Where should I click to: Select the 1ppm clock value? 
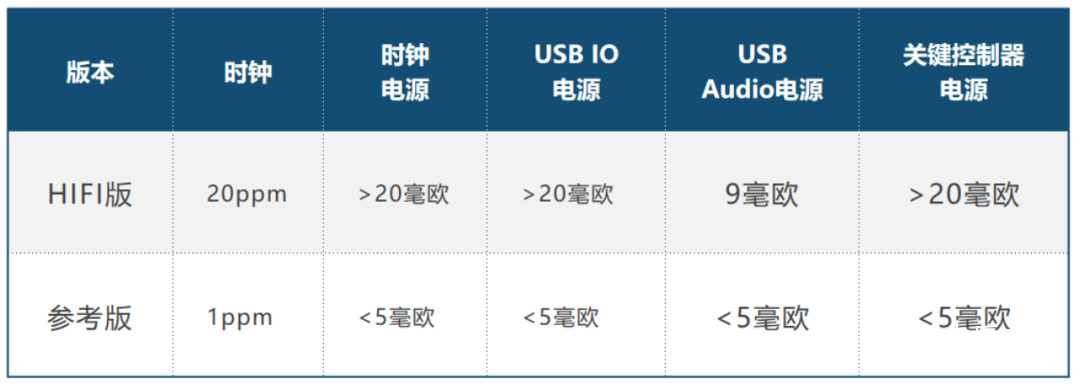240,318
